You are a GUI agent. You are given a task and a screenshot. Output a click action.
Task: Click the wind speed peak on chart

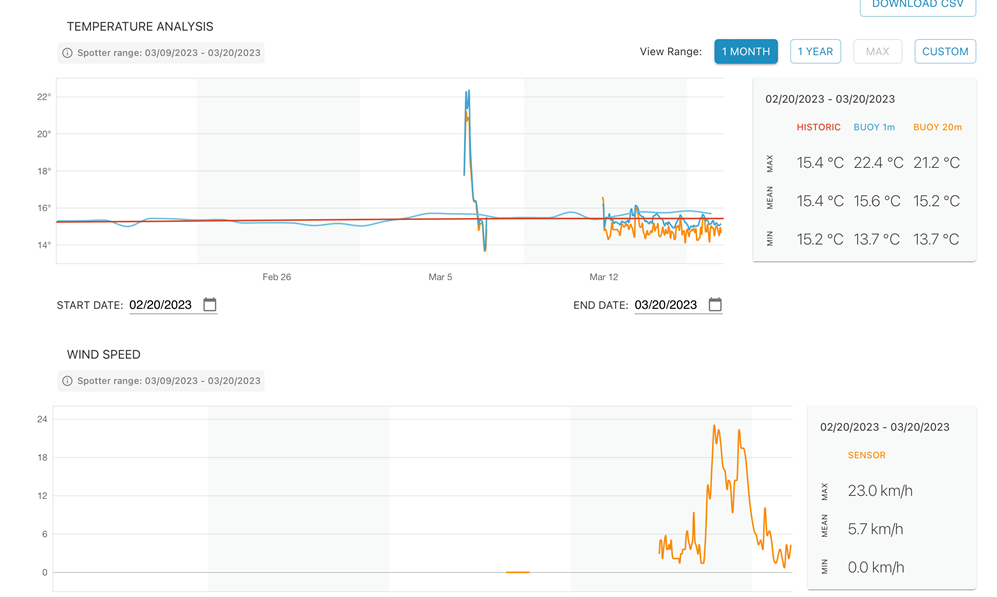click(x=715, y=427)
